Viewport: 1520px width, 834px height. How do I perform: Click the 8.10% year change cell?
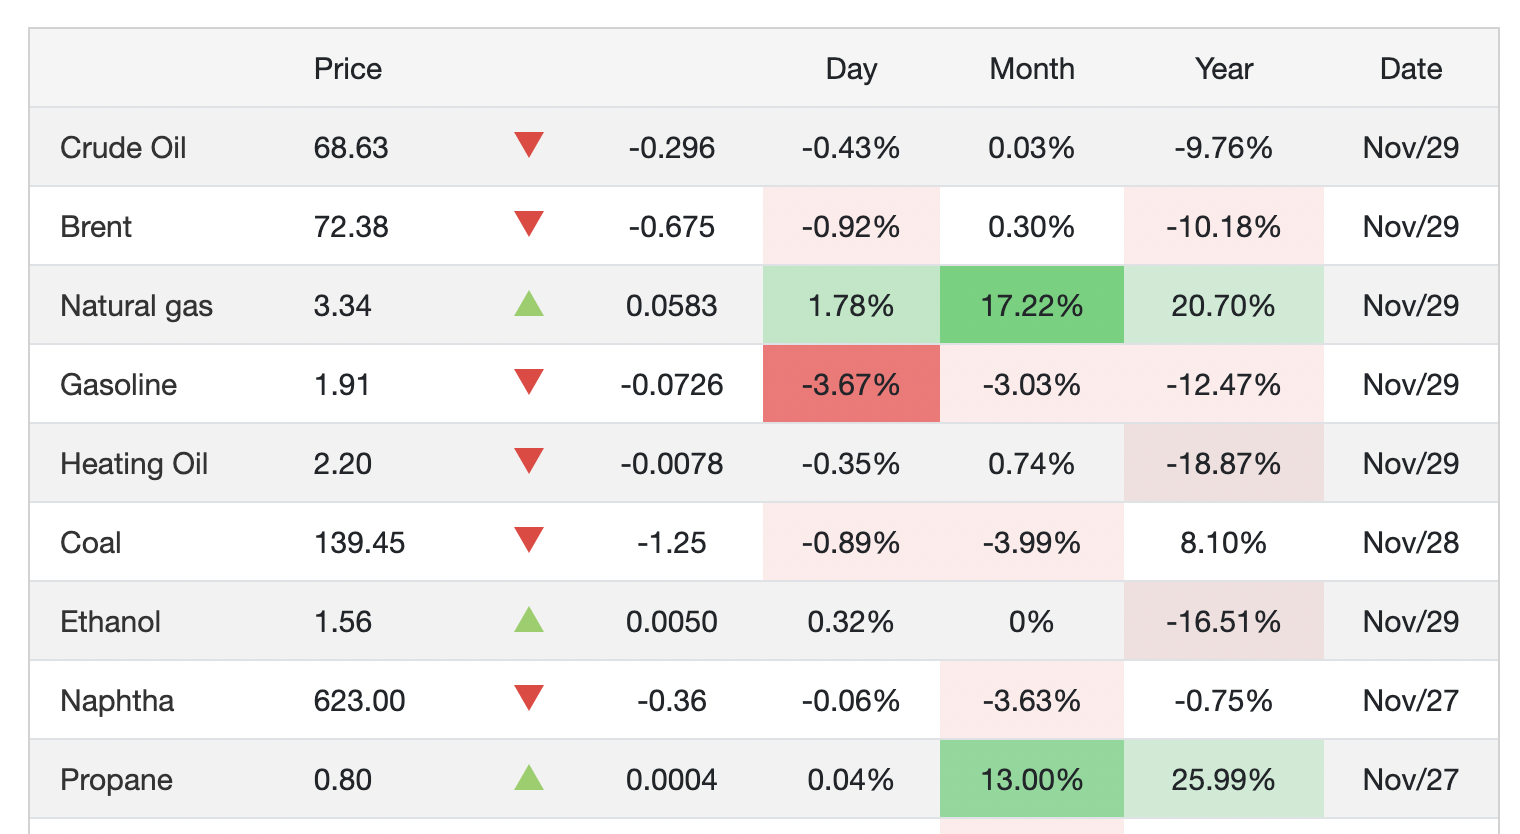pos(1224,543)
